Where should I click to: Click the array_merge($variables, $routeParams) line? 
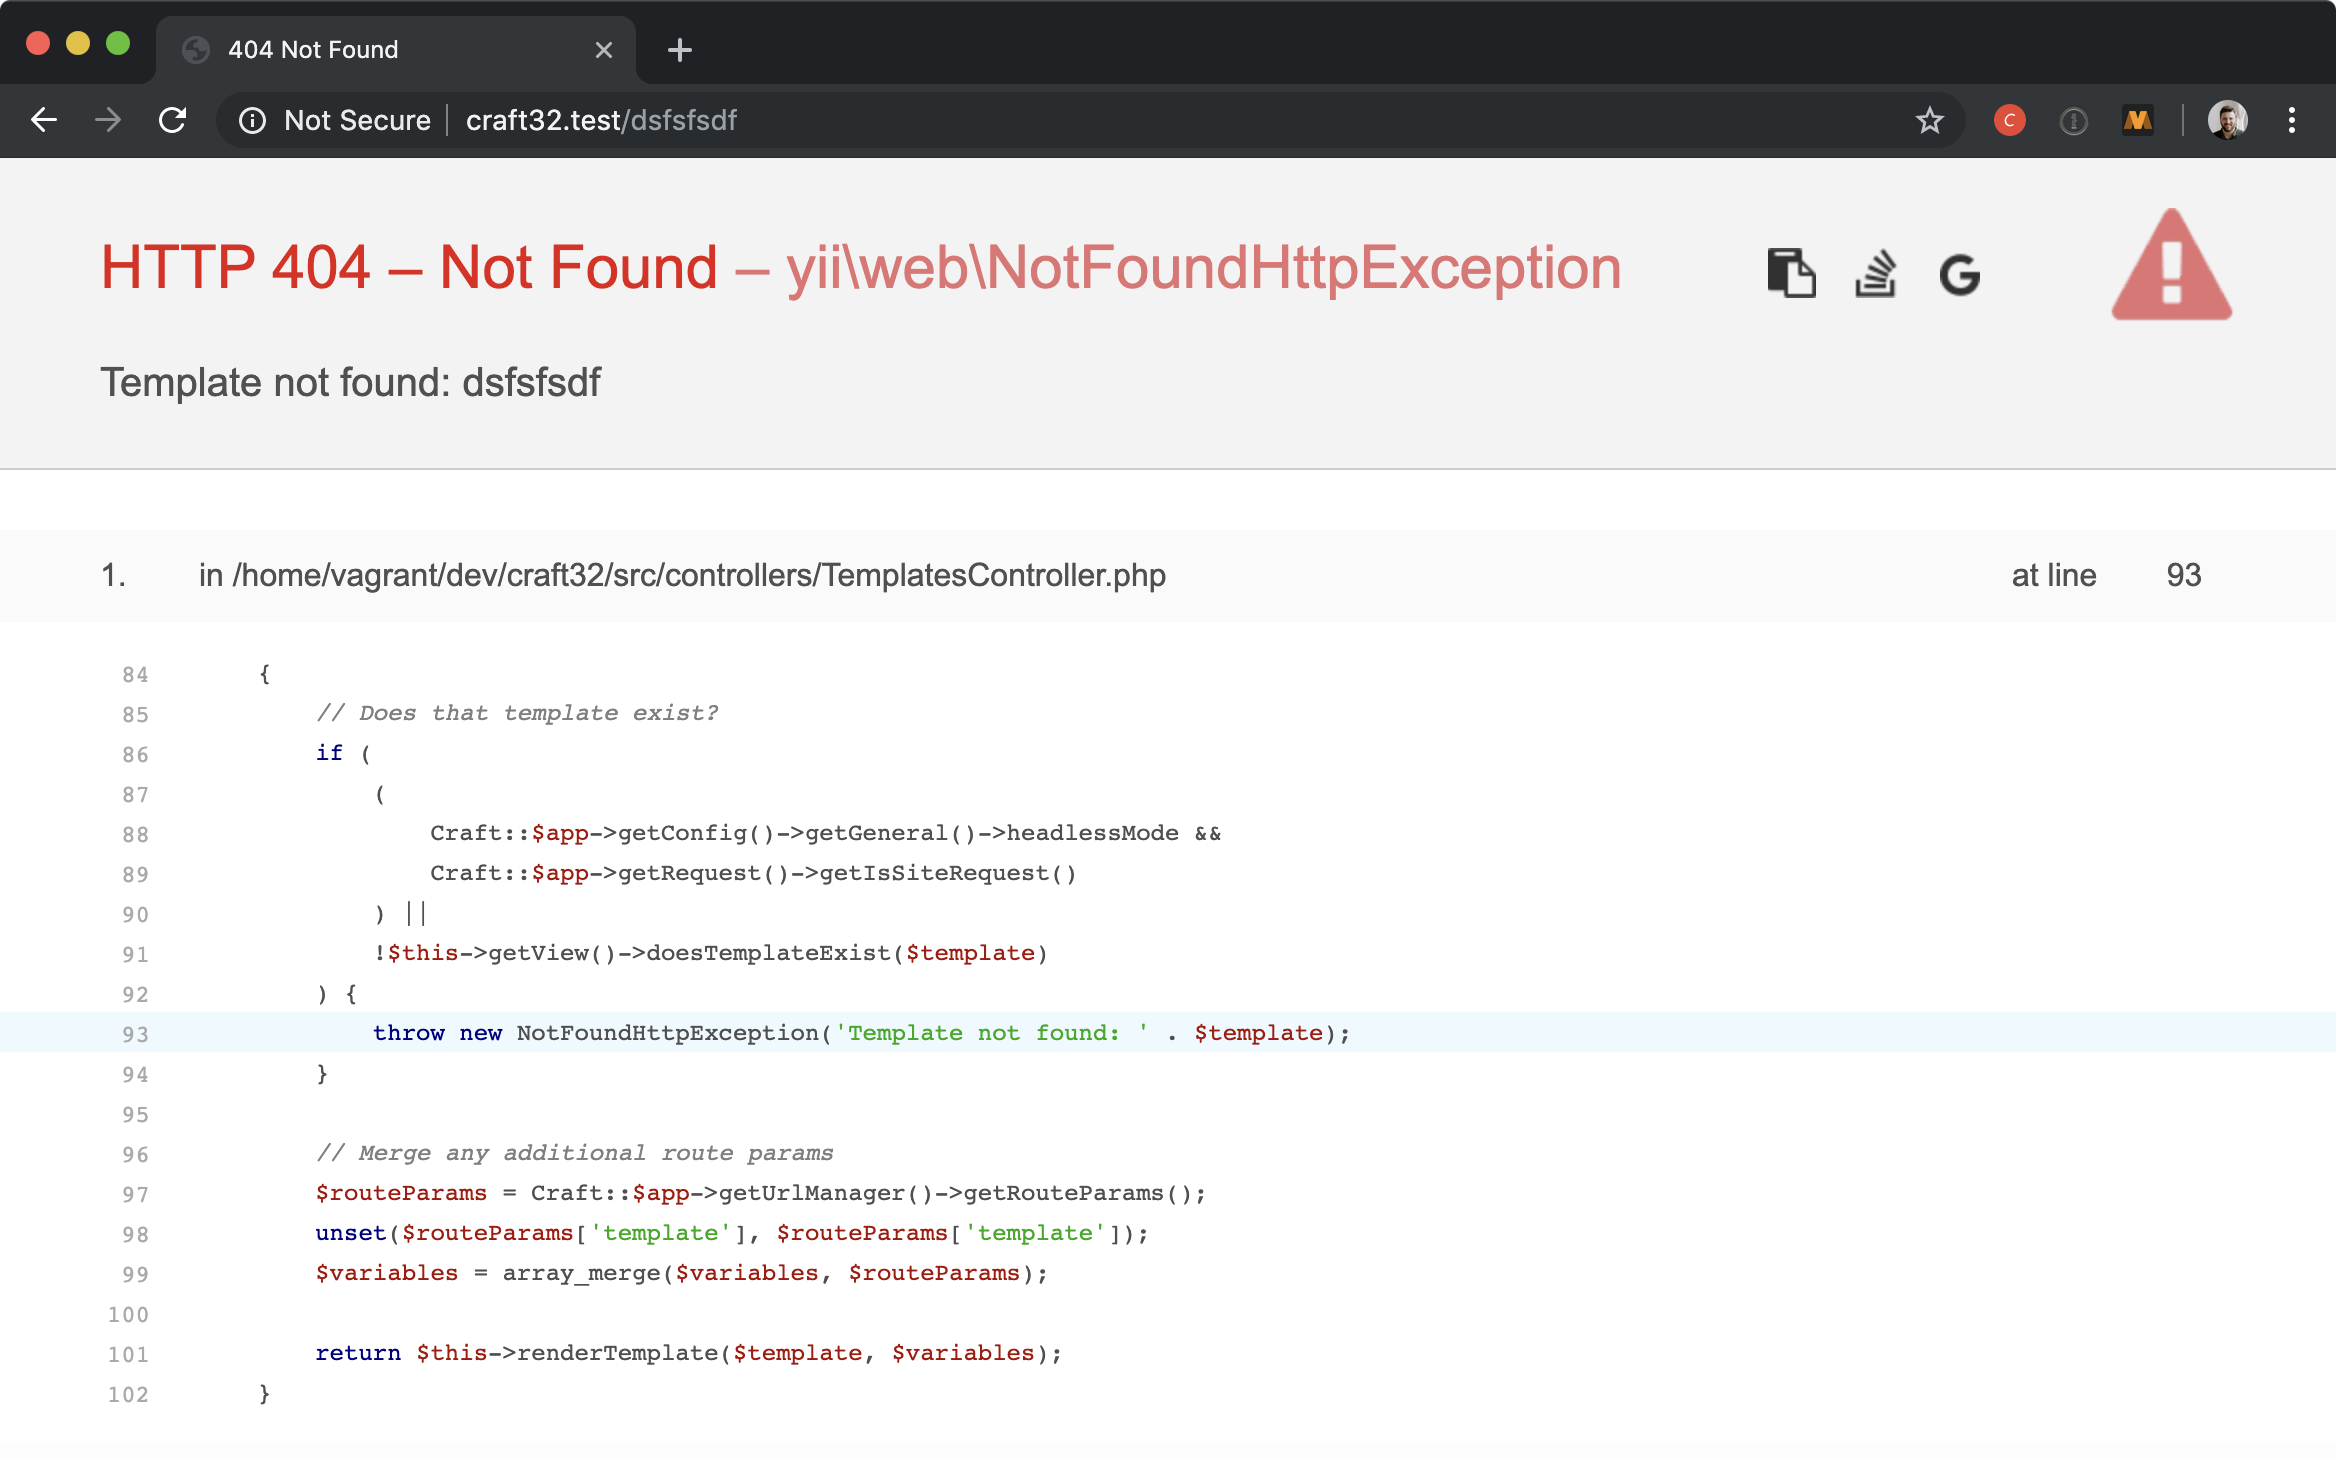tap(682, 1273)
